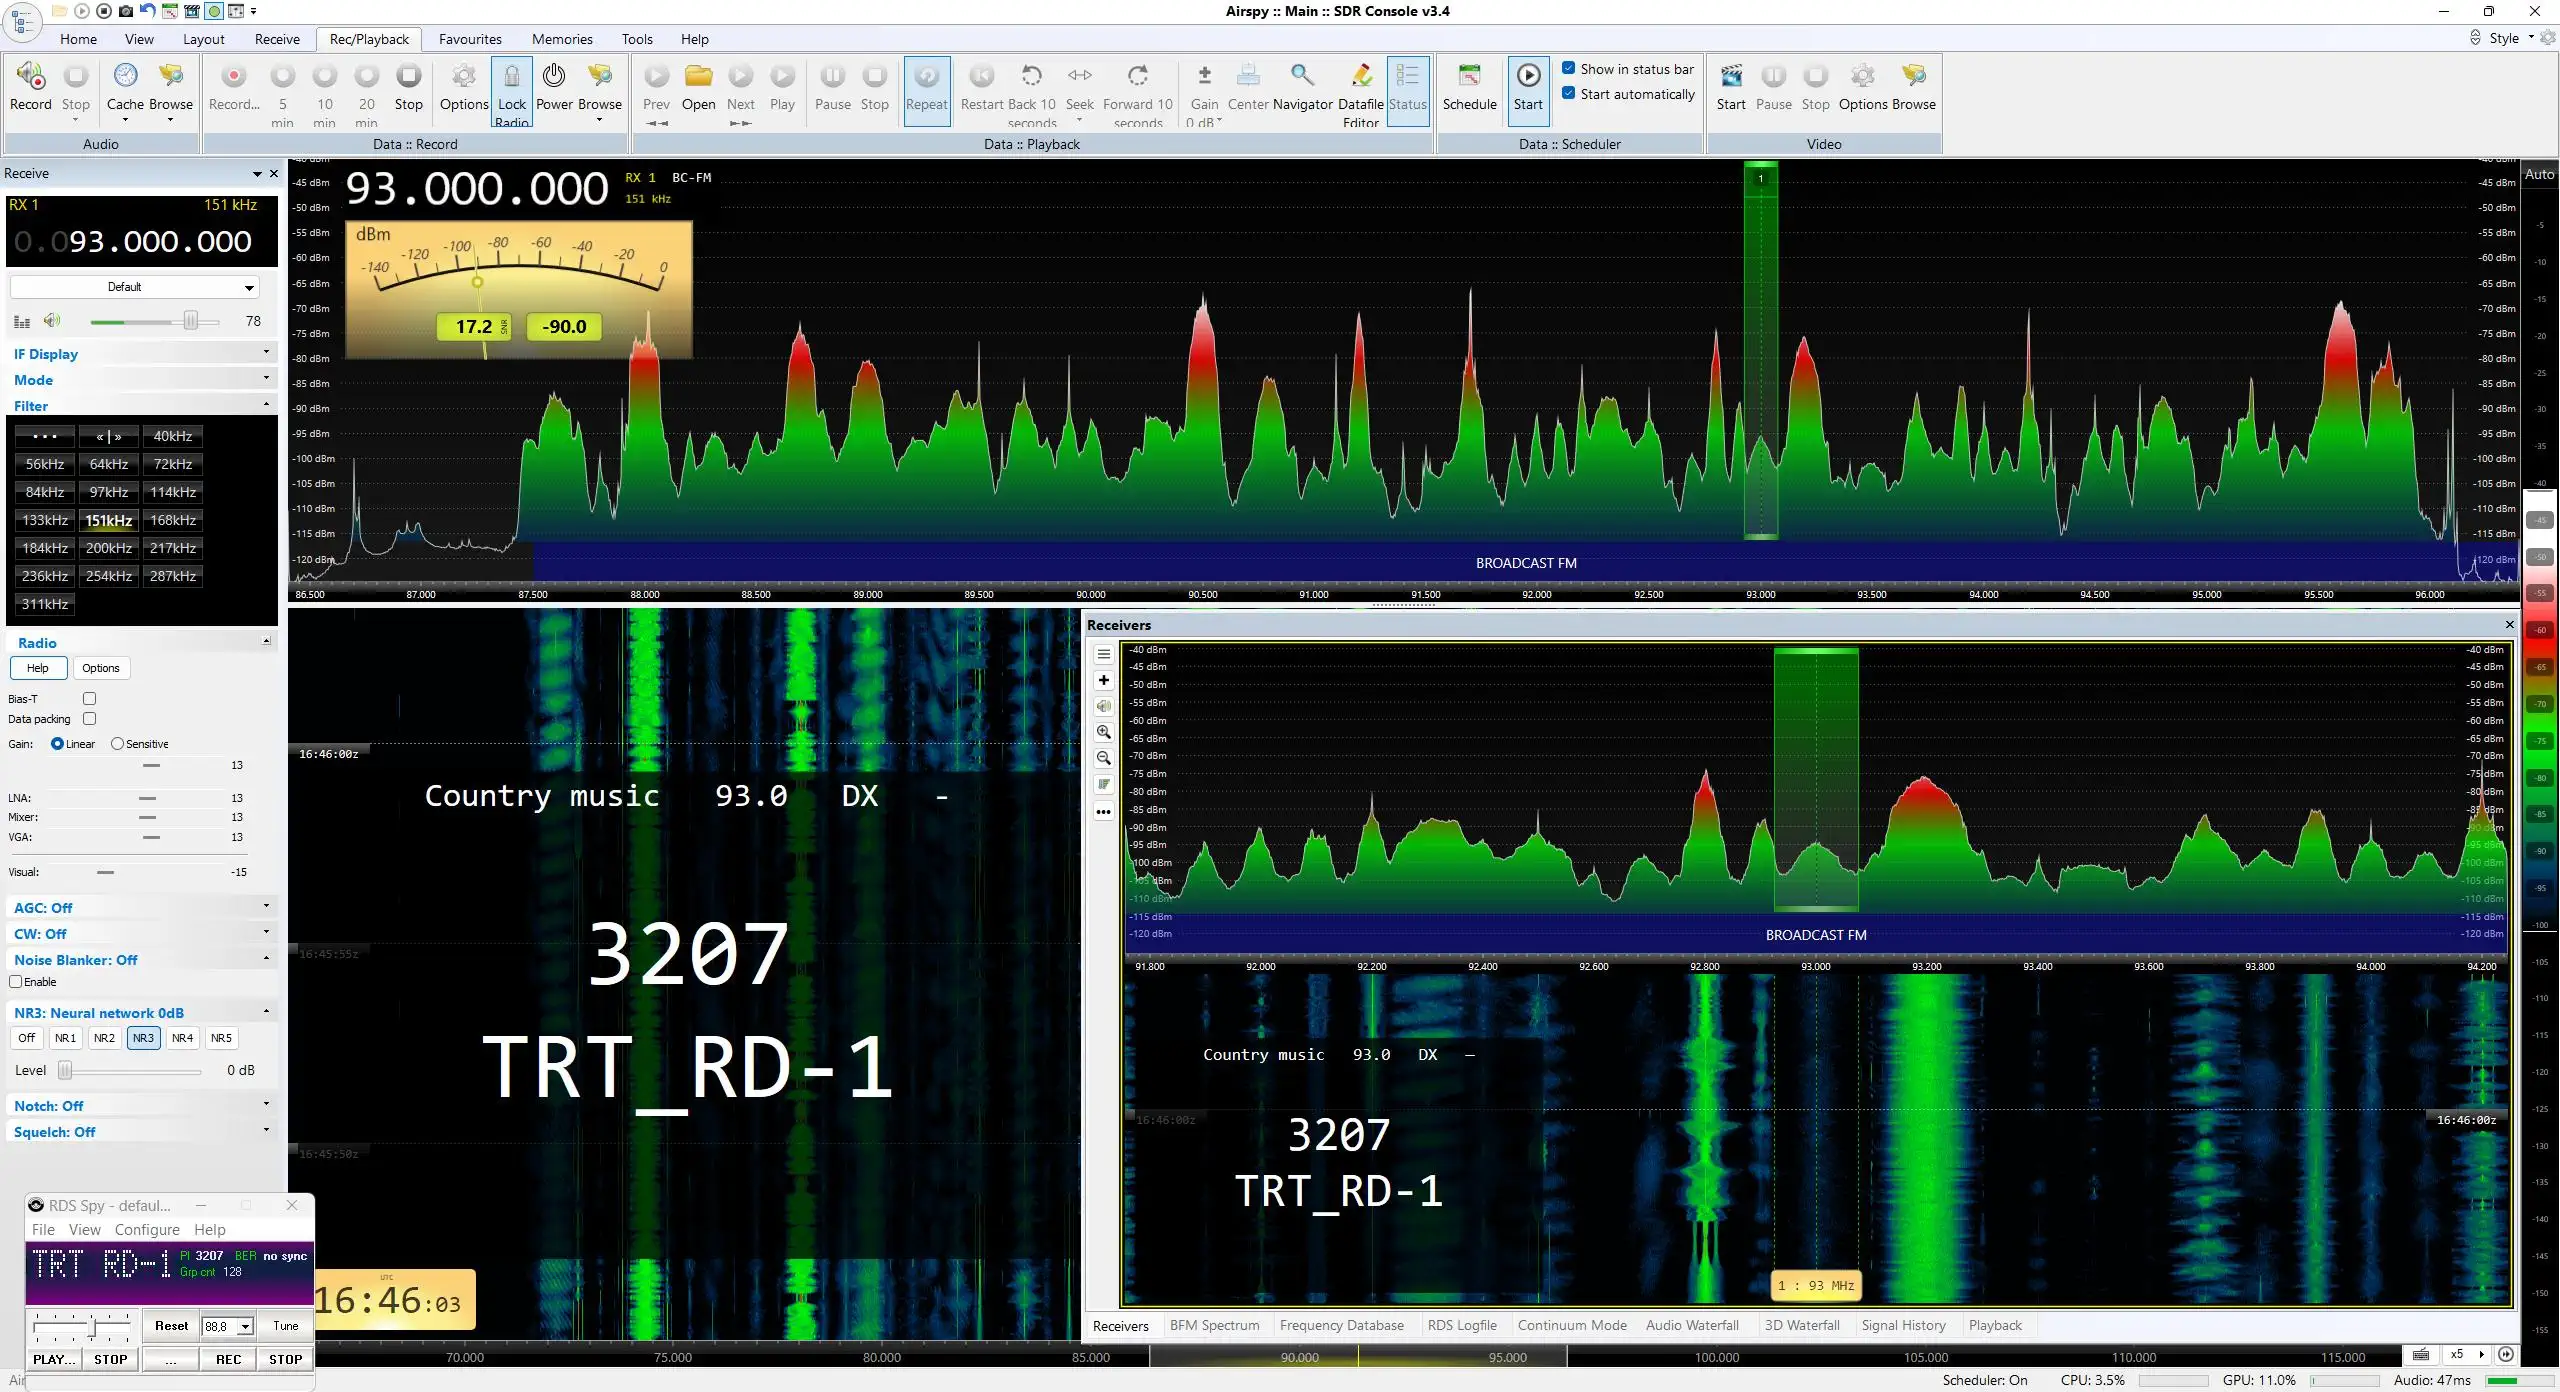Open the Default profile dropdown

[x=134, y=287]
